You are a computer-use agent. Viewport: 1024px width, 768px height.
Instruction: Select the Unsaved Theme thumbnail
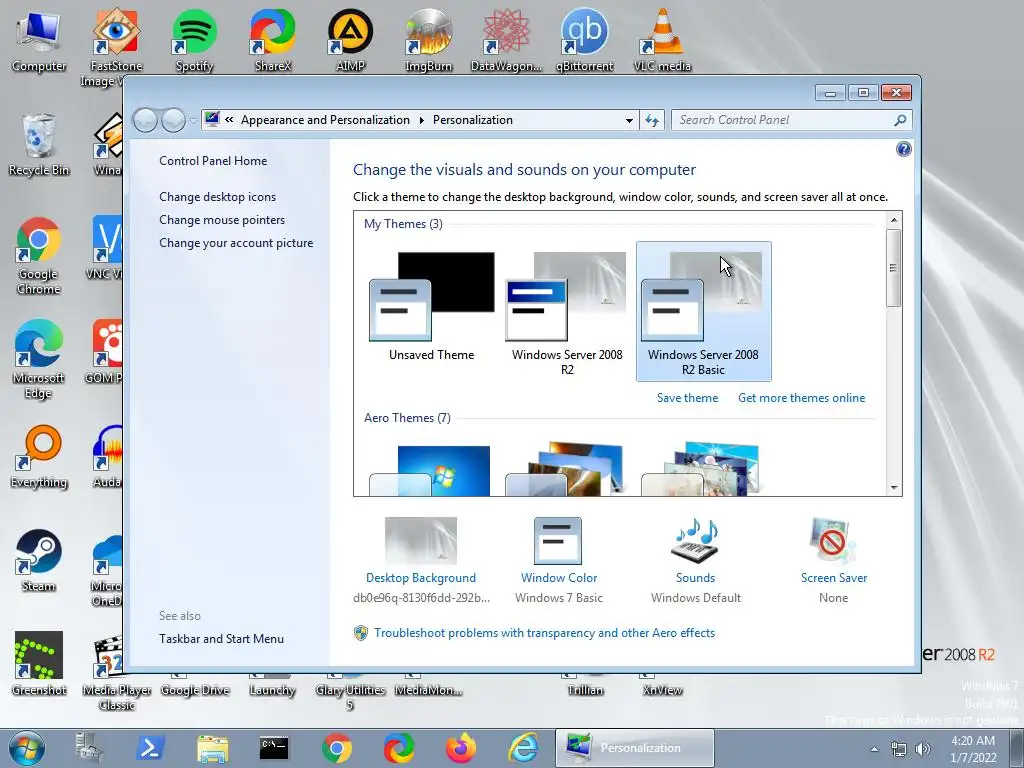coord(432,307)
